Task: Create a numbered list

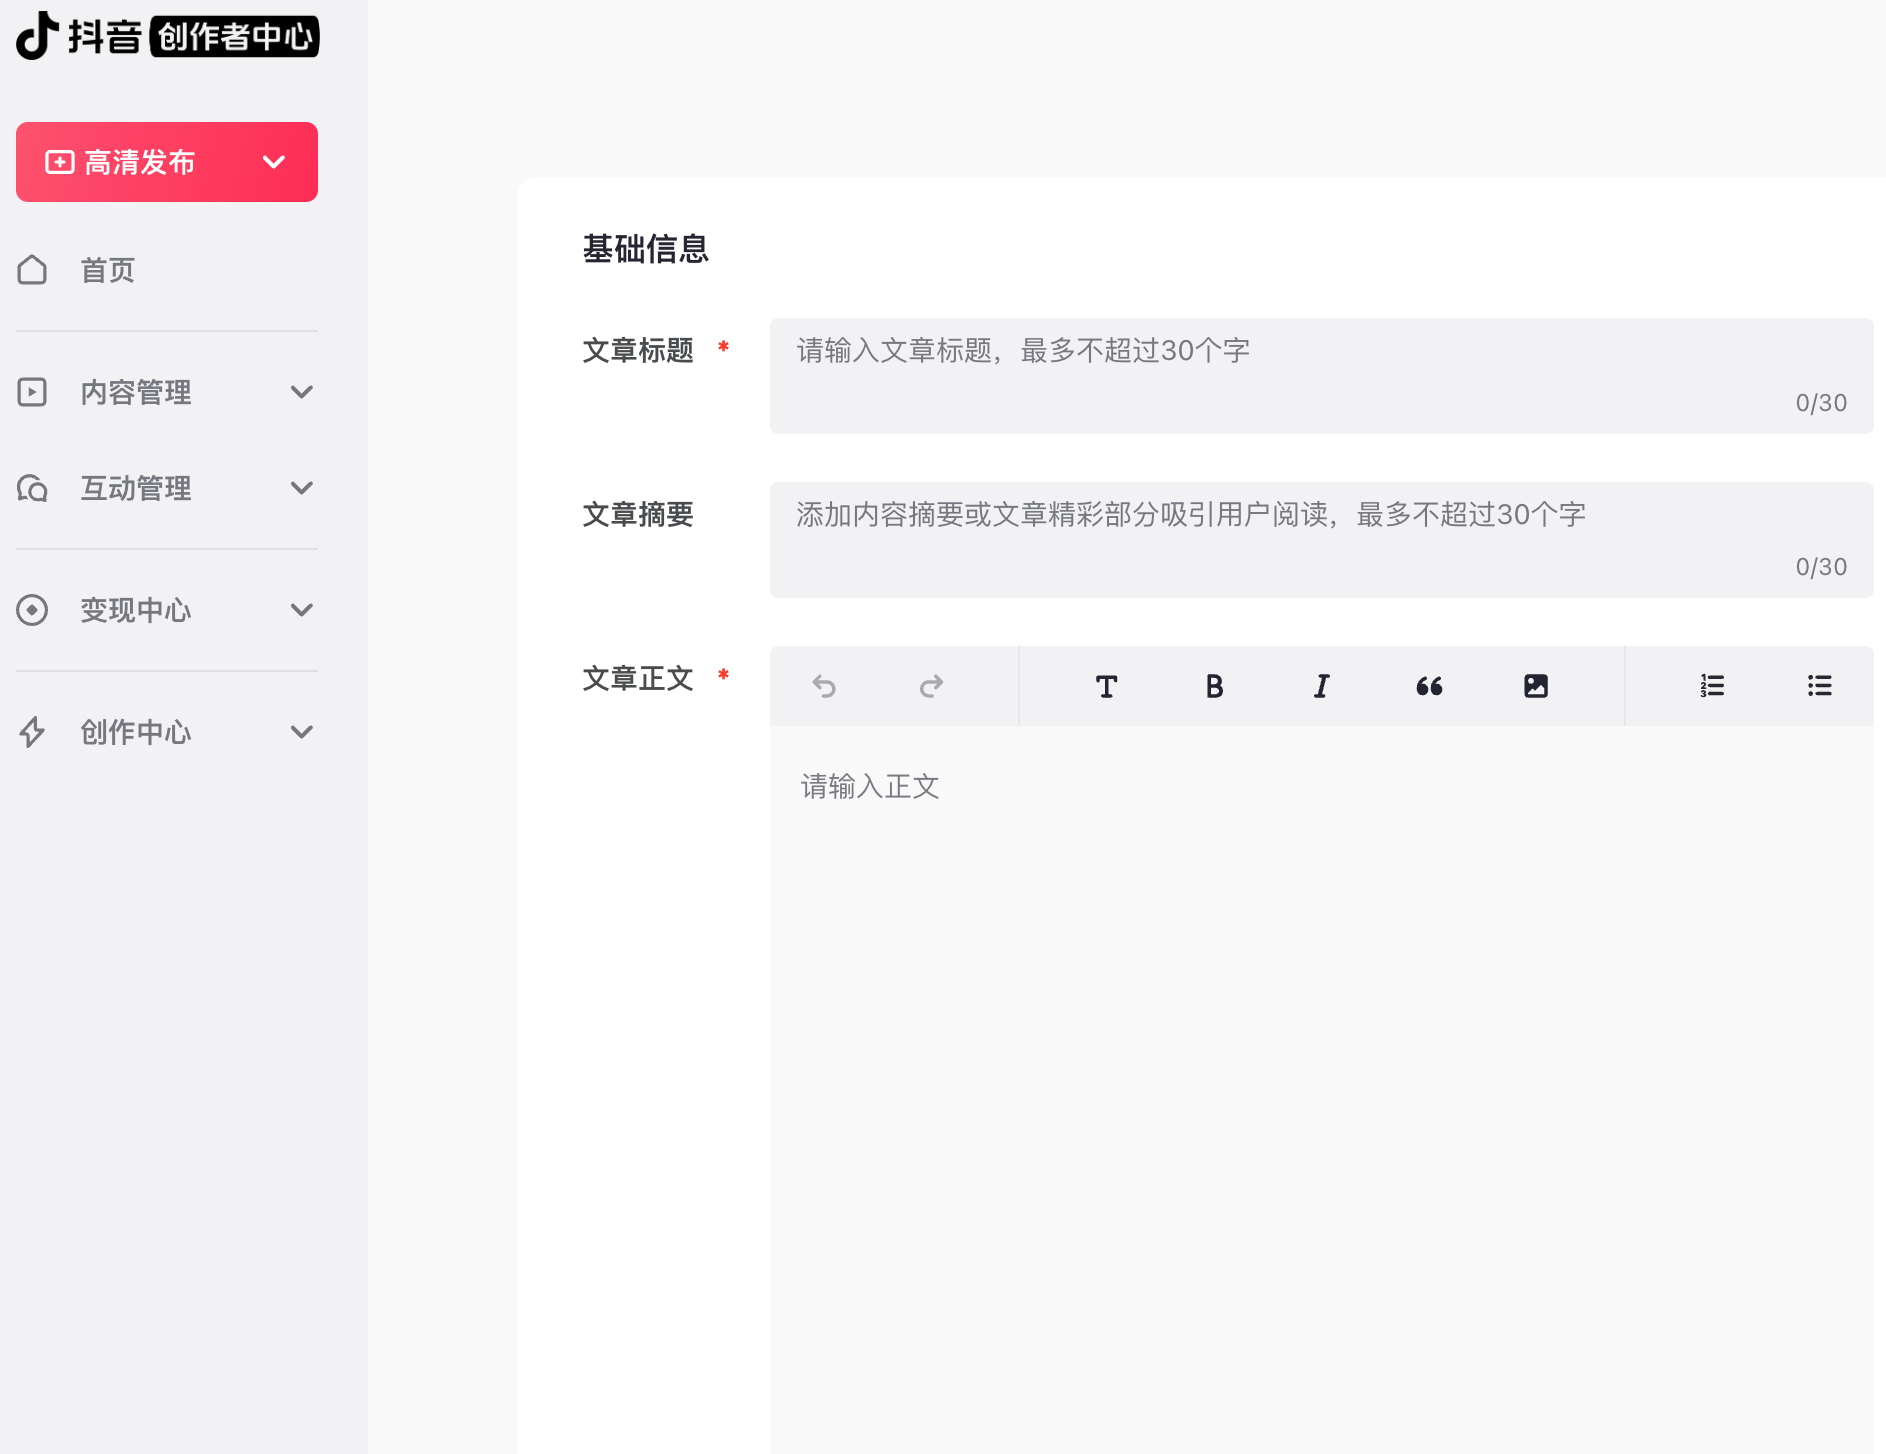Action: pos(1712,686)
